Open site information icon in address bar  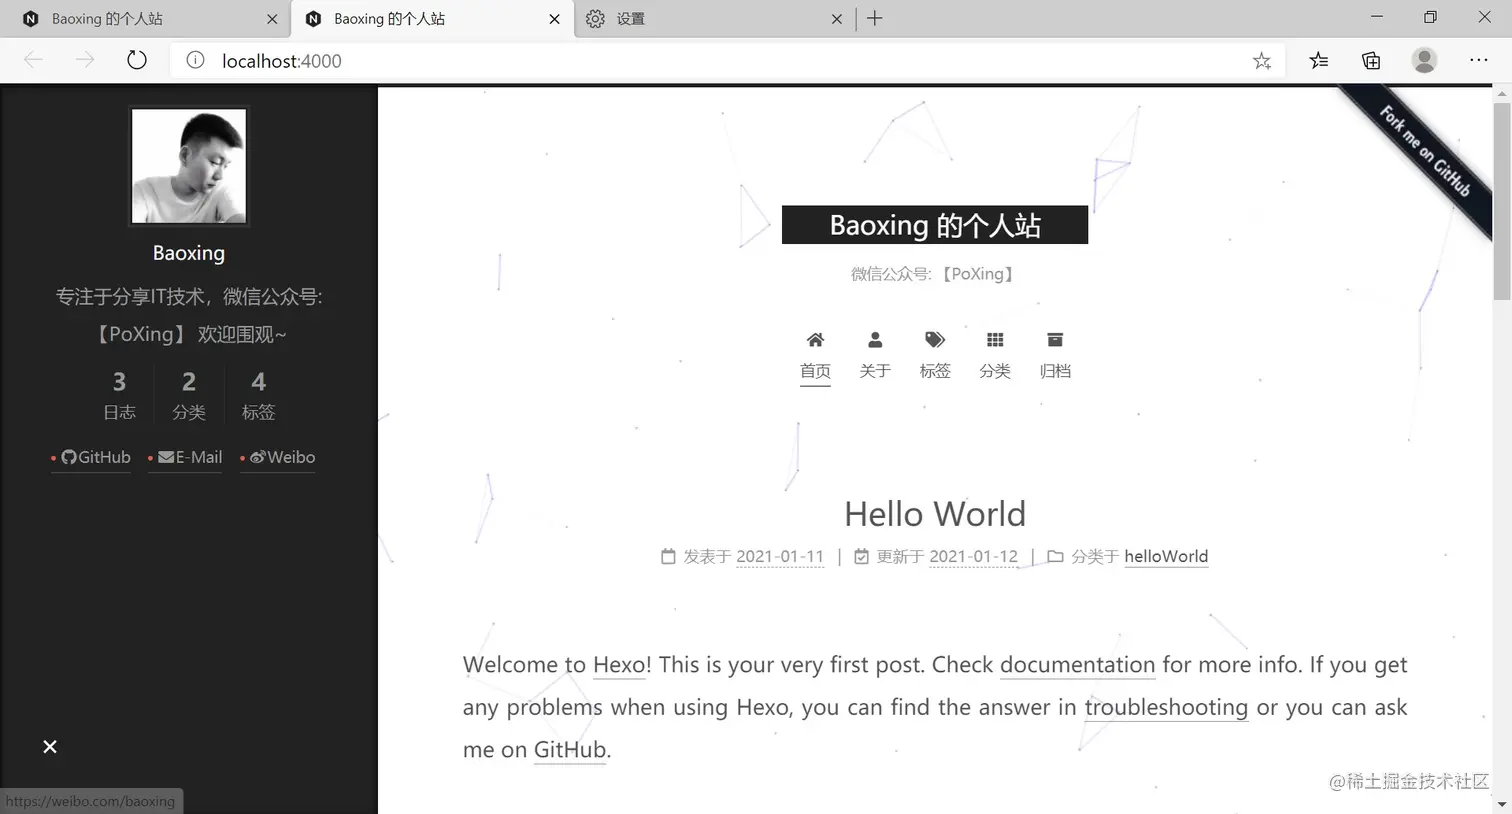click(196, 60)
